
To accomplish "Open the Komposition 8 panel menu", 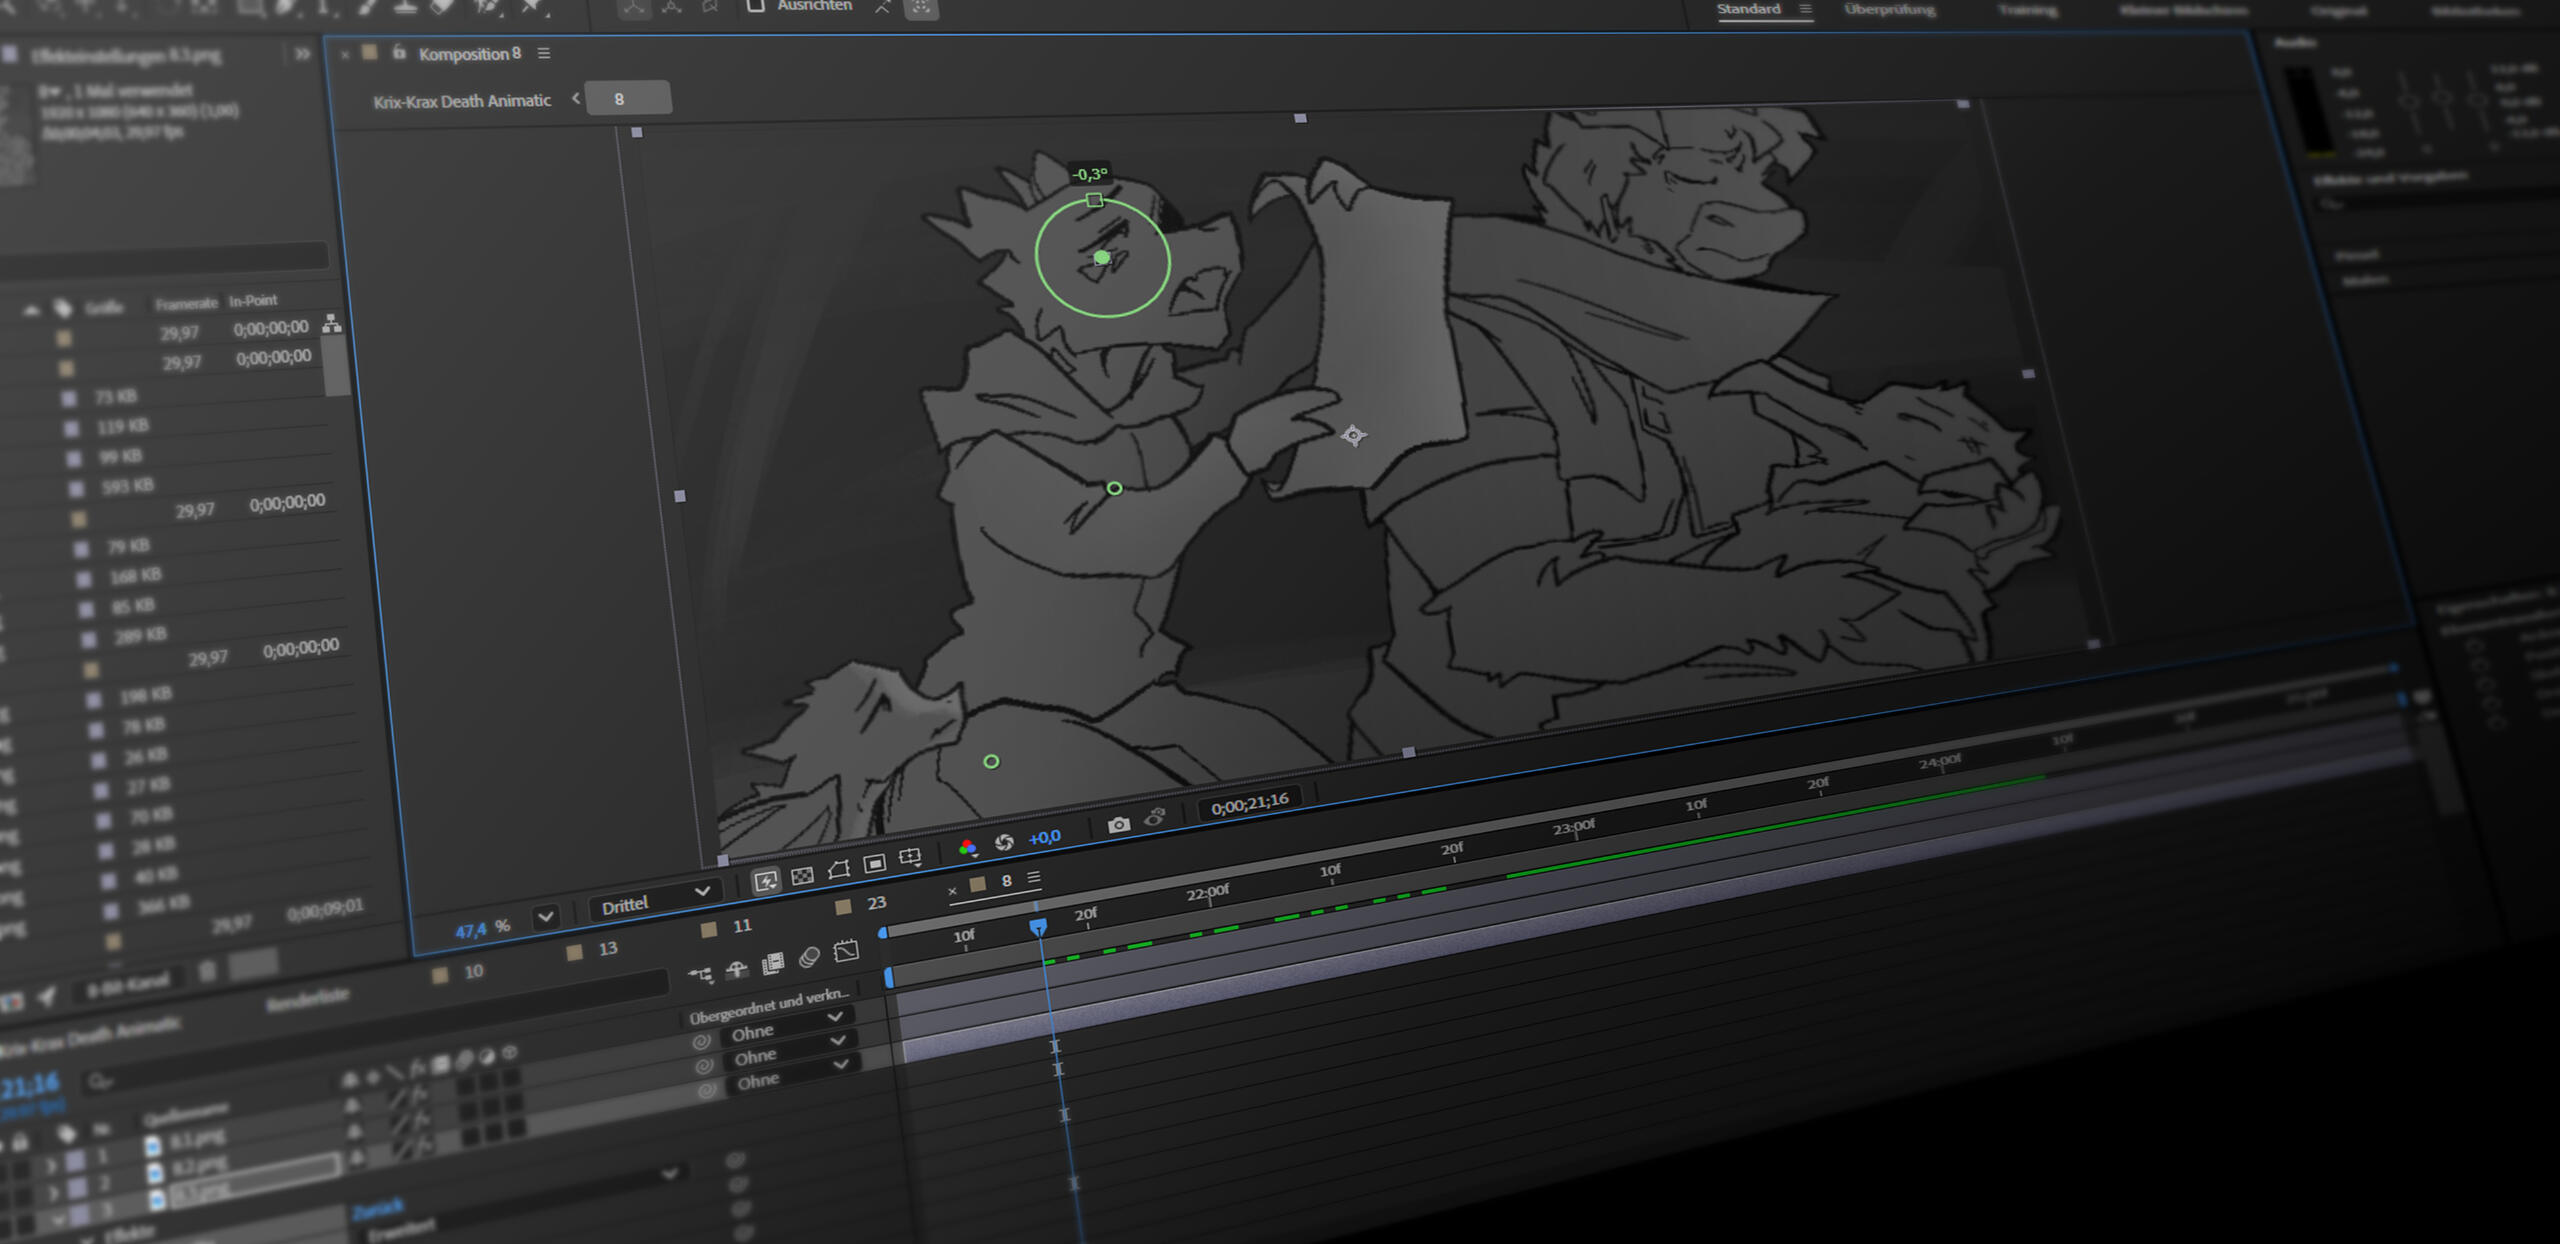I will pyautogui.click(x=543, y=54).
